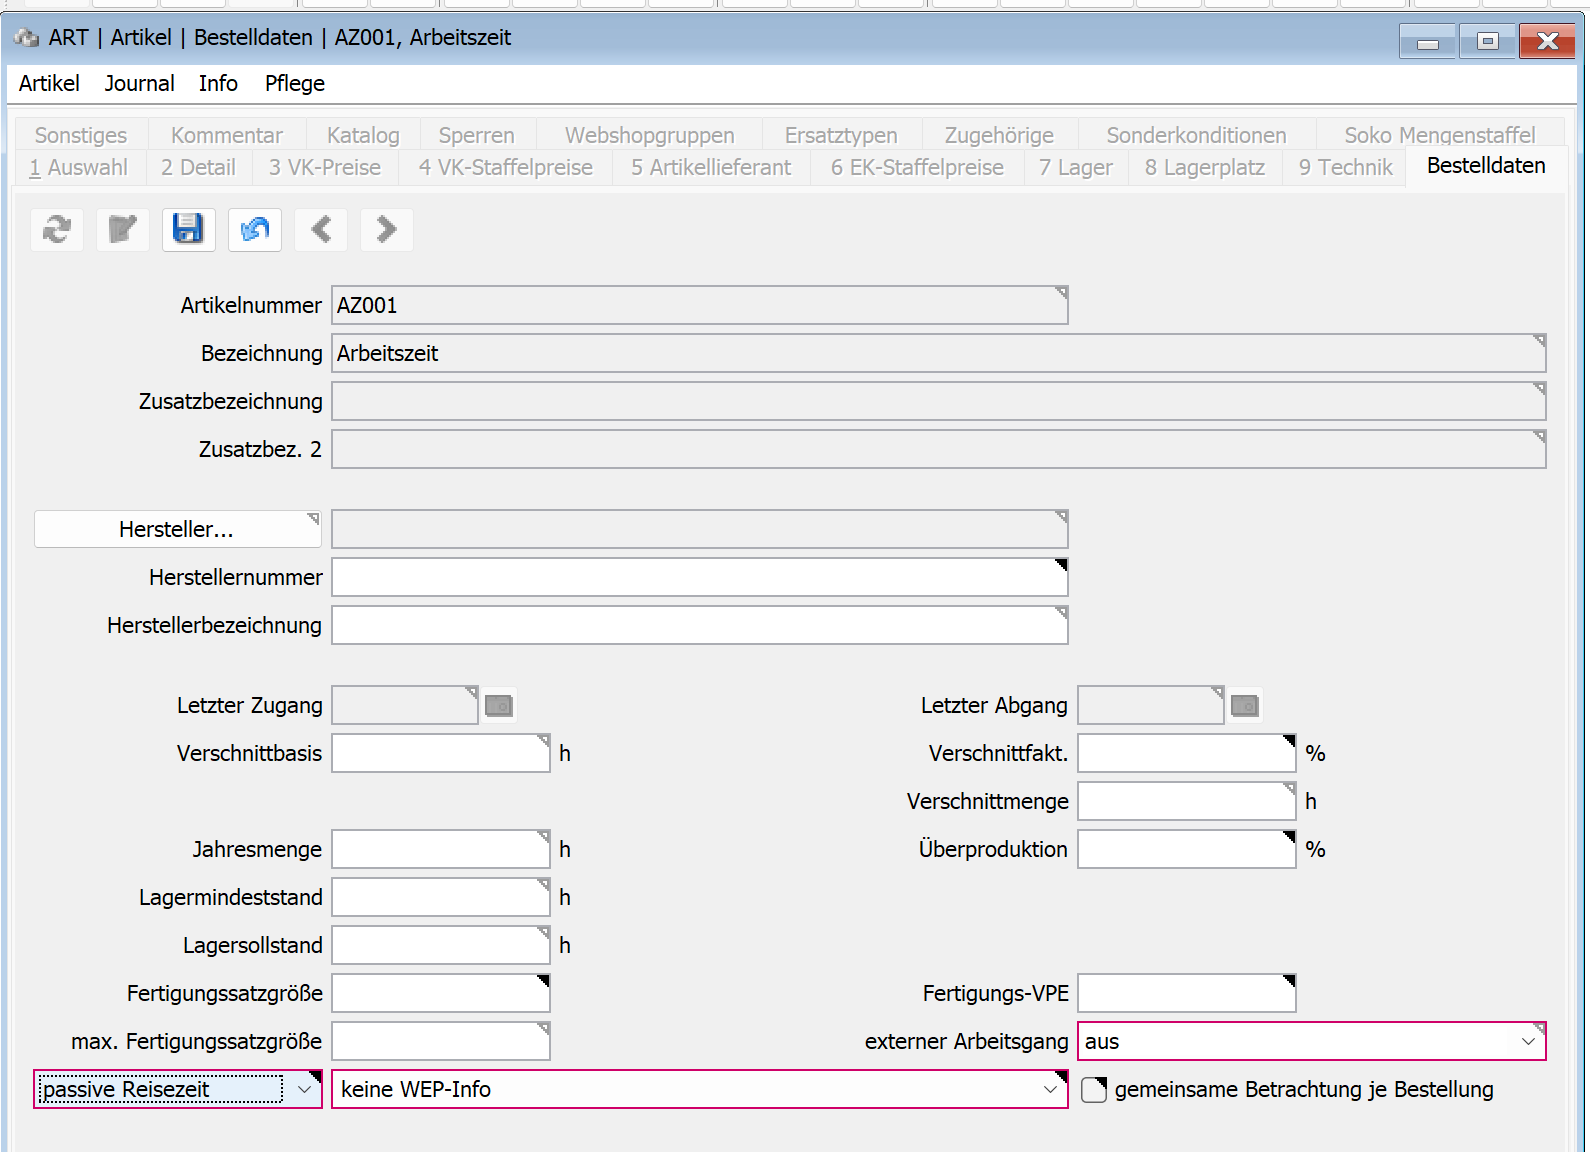Switch to 3 VK-Preise tab
1590x1152 pixels.
point(325,168)
